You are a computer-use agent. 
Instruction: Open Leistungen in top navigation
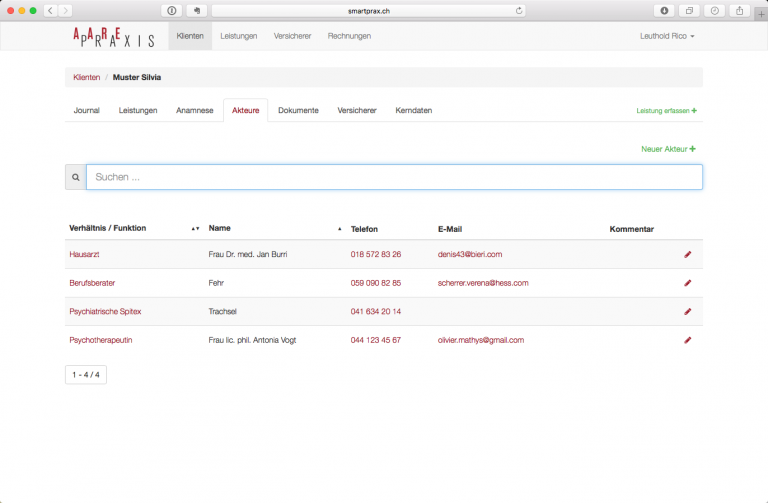coord(239,36)
